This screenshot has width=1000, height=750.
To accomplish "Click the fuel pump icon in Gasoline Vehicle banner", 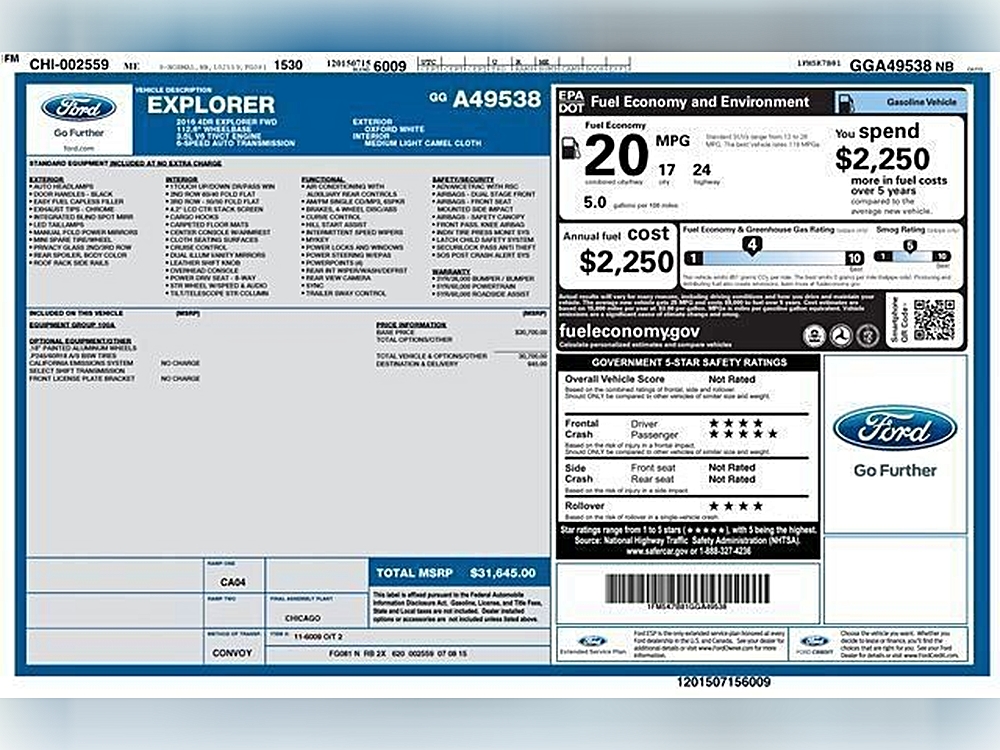I will click(x=845, y=102).
